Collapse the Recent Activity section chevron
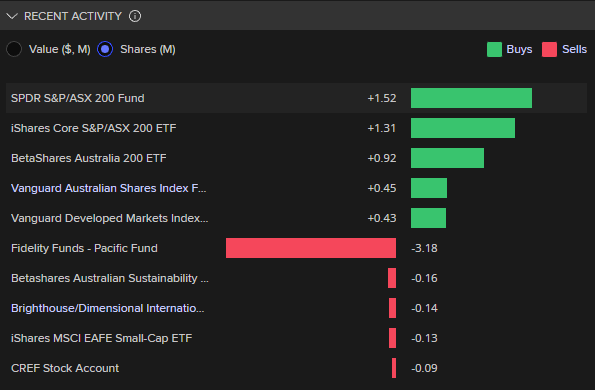Image resolution: width=595 pixels, height=390 pixels. coord(12,16)
